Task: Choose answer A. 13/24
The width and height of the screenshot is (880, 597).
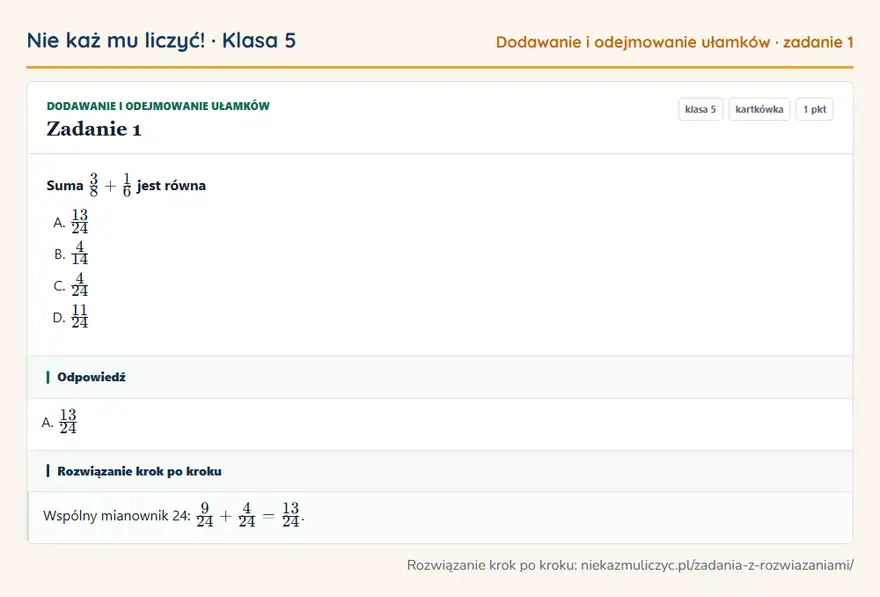Action: pyautogui.click(x=71, y=222)
